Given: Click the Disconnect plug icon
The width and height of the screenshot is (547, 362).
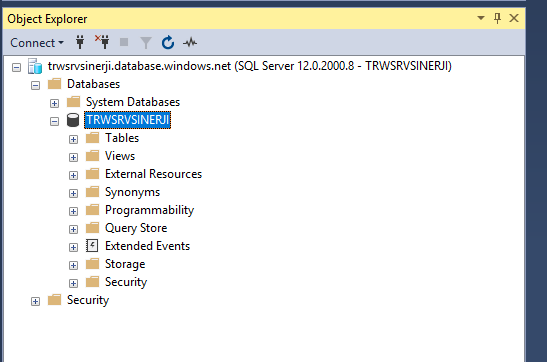Looking at the screenshot, I should pyautogui.click(x=102, y=42).
